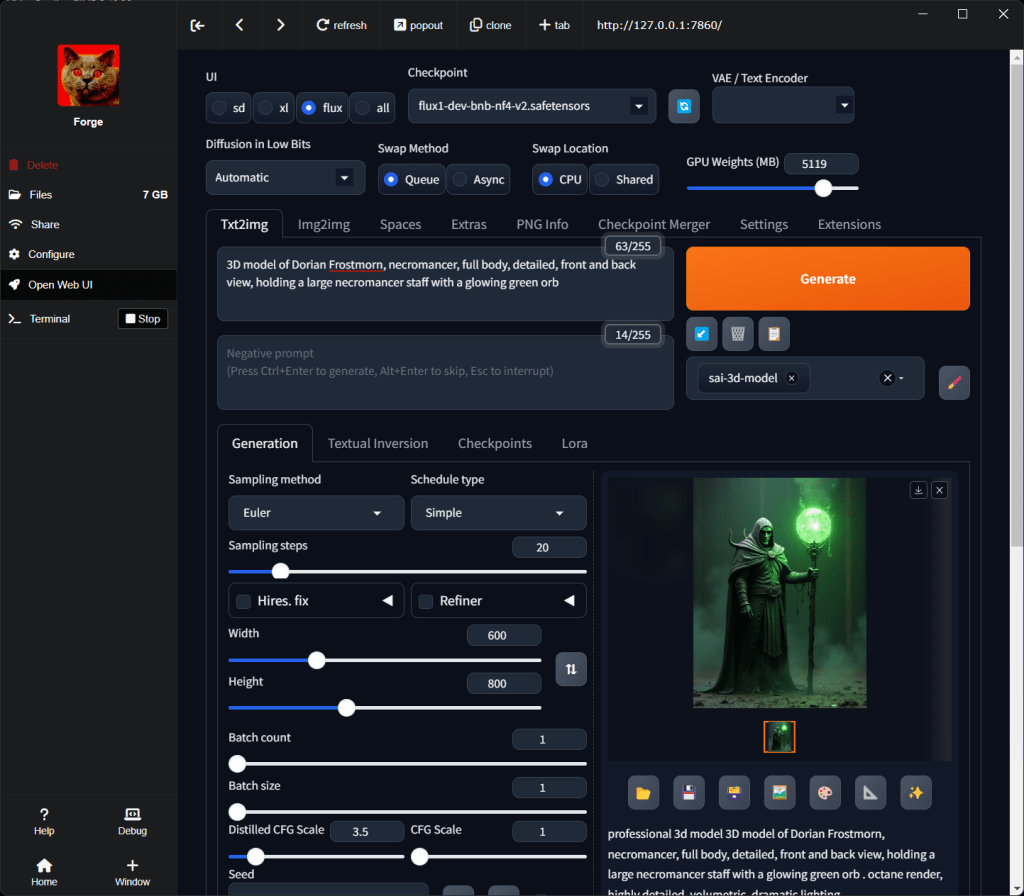Click the trash icon to clear prompt
1024x896 pixels.
point(737,334)
